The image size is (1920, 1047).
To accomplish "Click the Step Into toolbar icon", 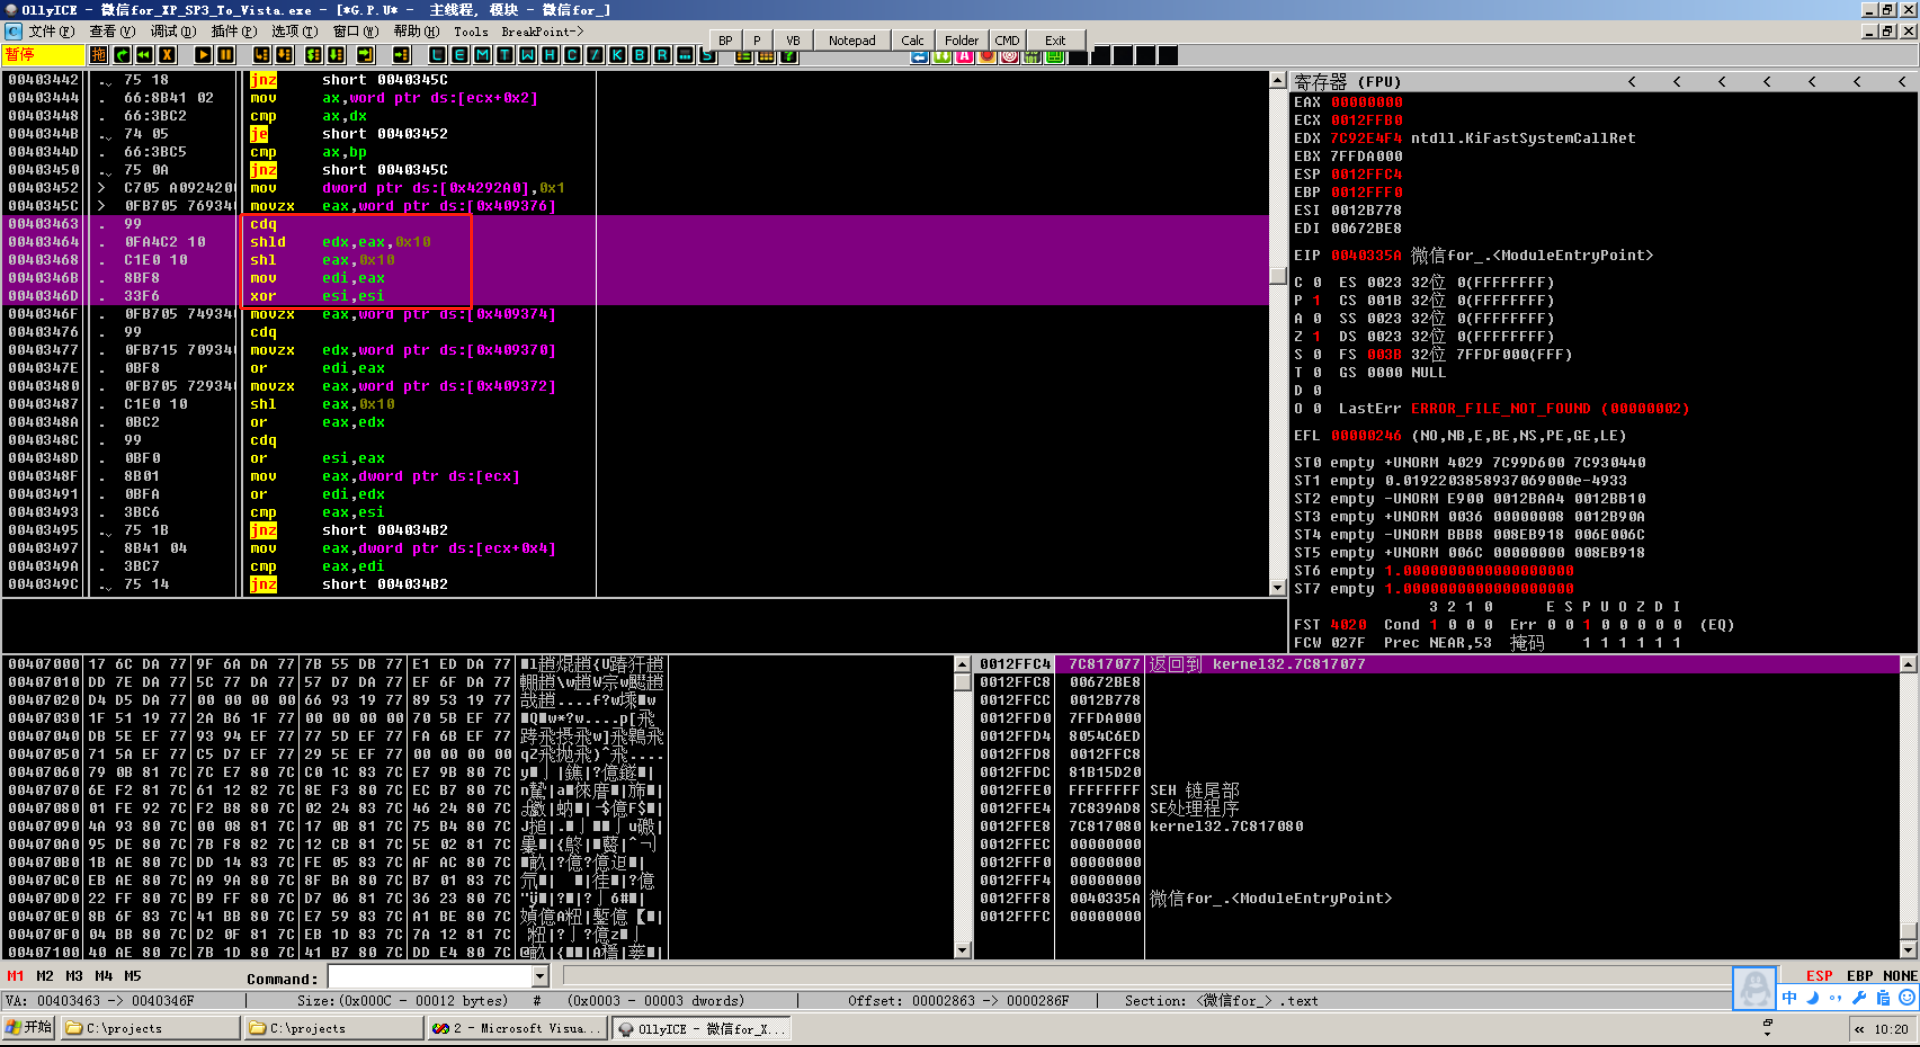I will click(x=262, y=55).
